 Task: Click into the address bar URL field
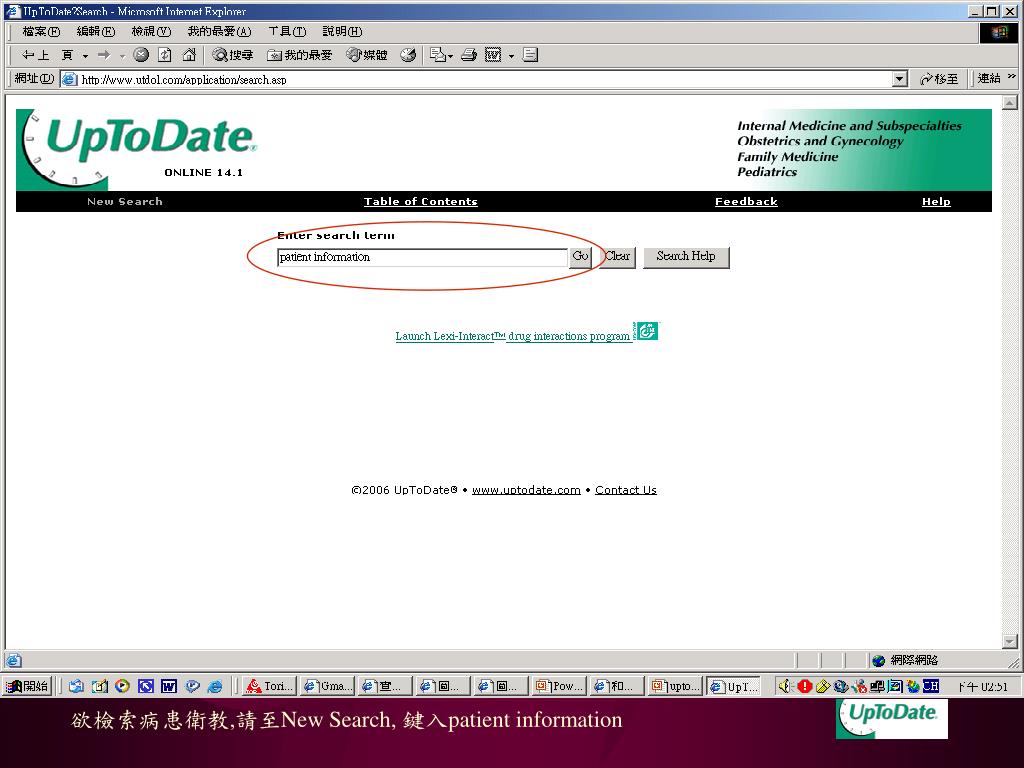click(x=483, y=80)
